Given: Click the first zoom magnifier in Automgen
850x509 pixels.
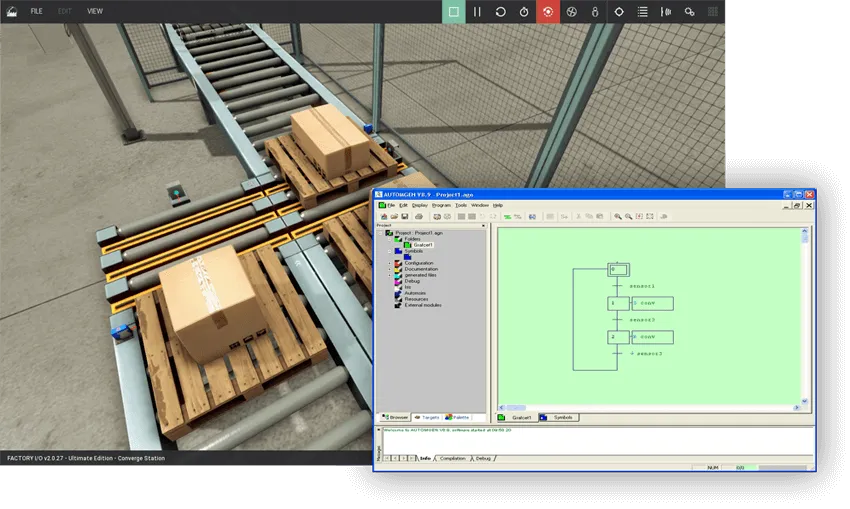Looking at the screenshot, I should [x=617, y=216].
